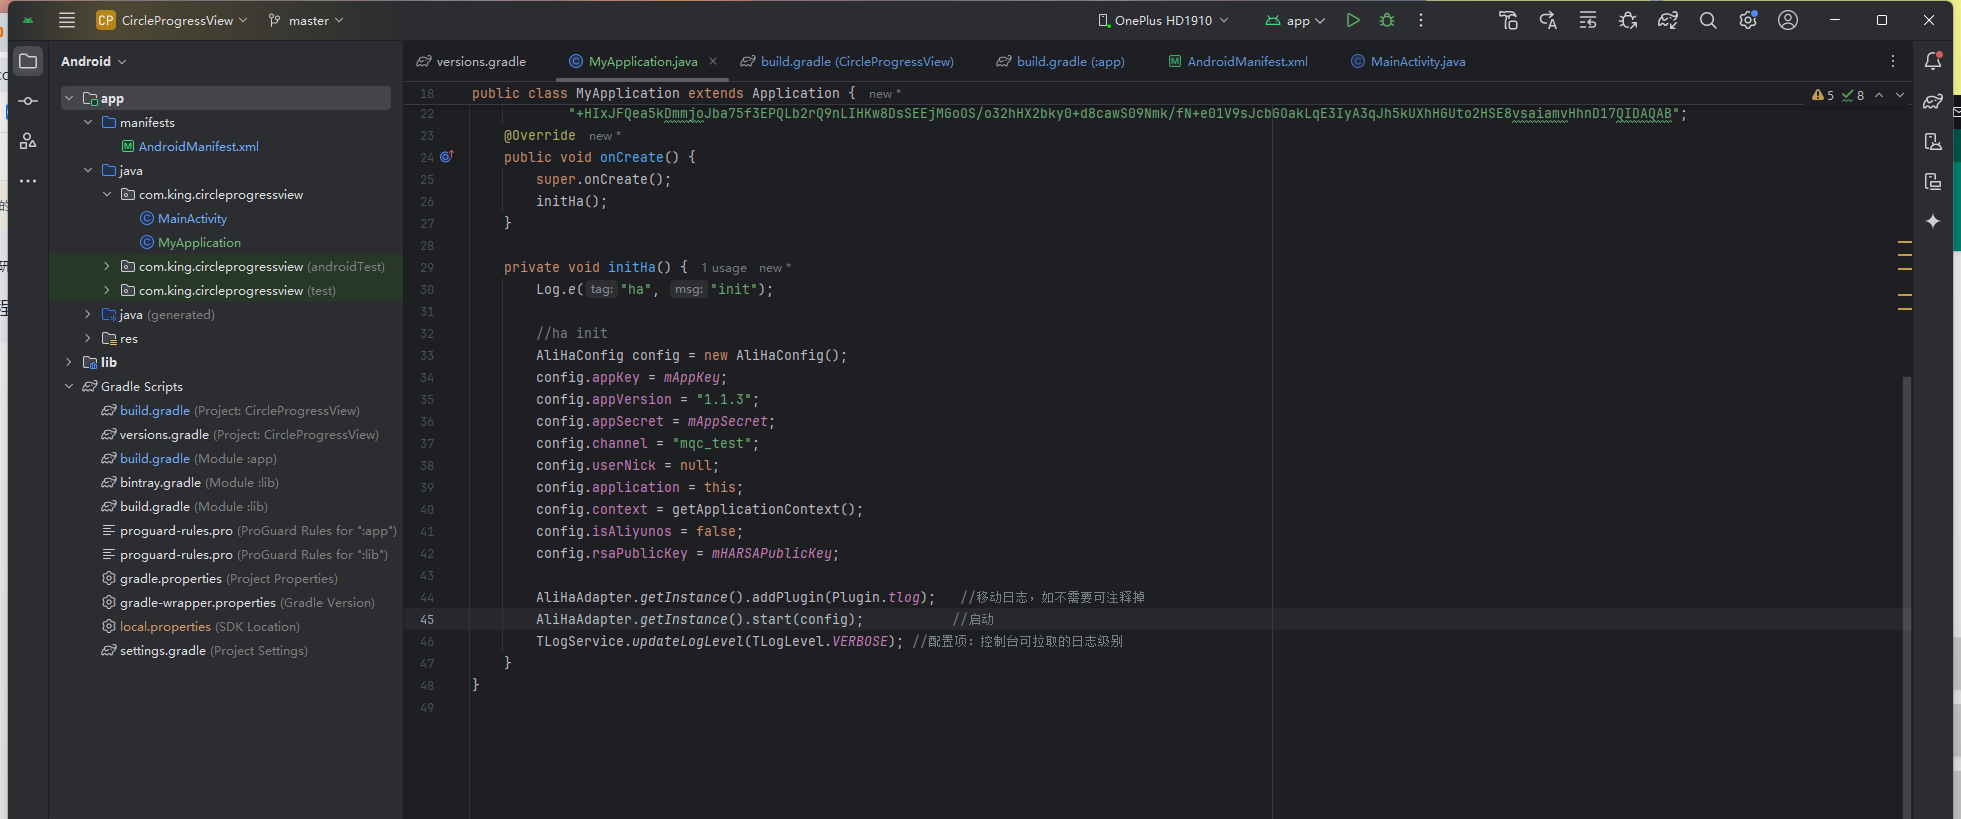This screenshot has width=1961, height=819.
Task: Open the Gemini sparkle icon on right sidebar
Action: click(x=1933, y=221)
